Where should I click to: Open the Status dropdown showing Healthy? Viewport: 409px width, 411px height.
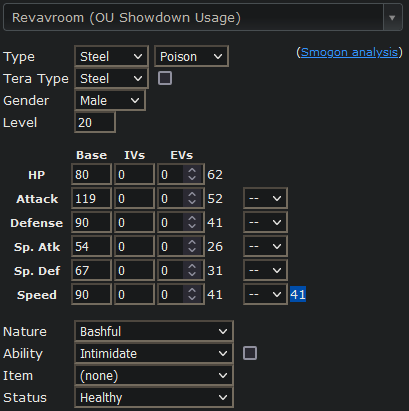154,398
